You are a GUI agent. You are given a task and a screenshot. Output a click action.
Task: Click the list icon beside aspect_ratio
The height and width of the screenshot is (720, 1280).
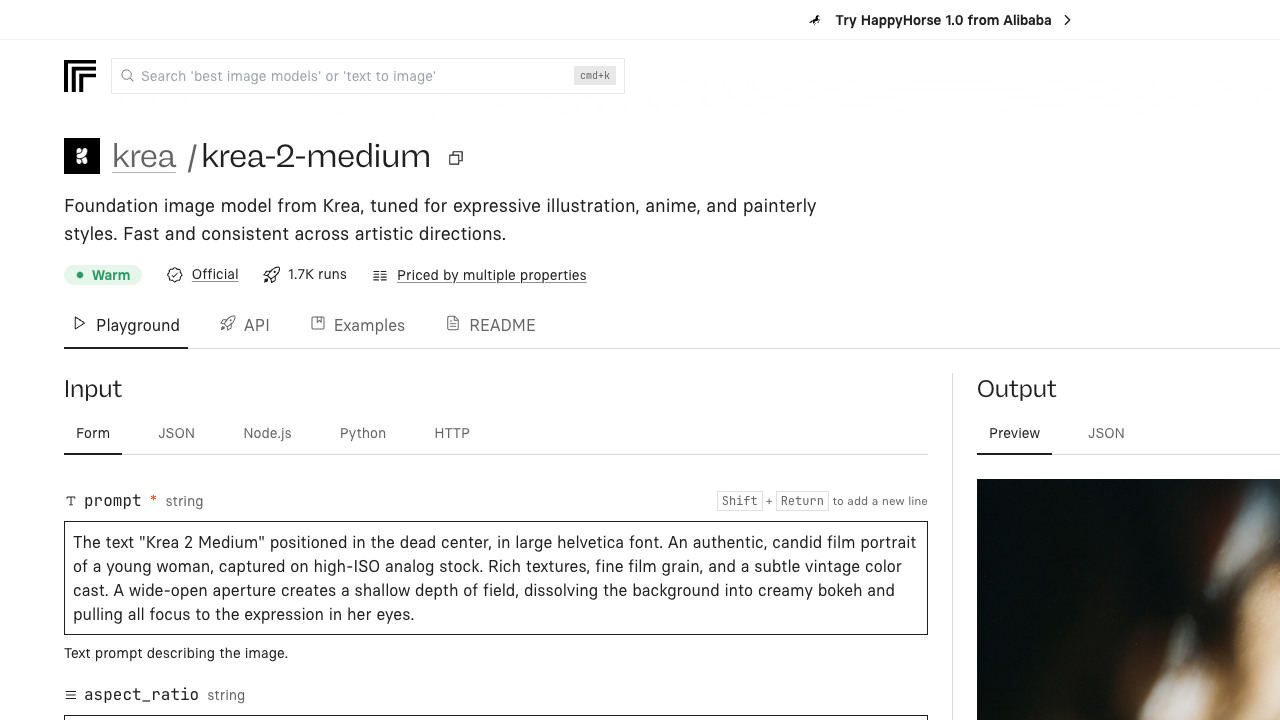[71, 695]
